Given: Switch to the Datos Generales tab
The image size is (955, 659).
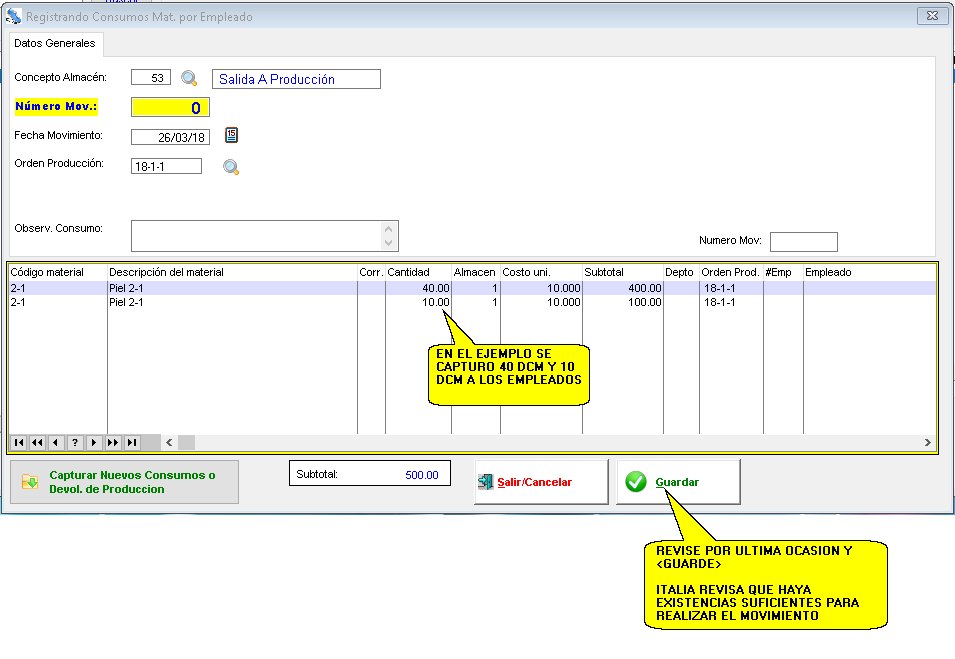Looking at the screenshot, I should 56,44.
